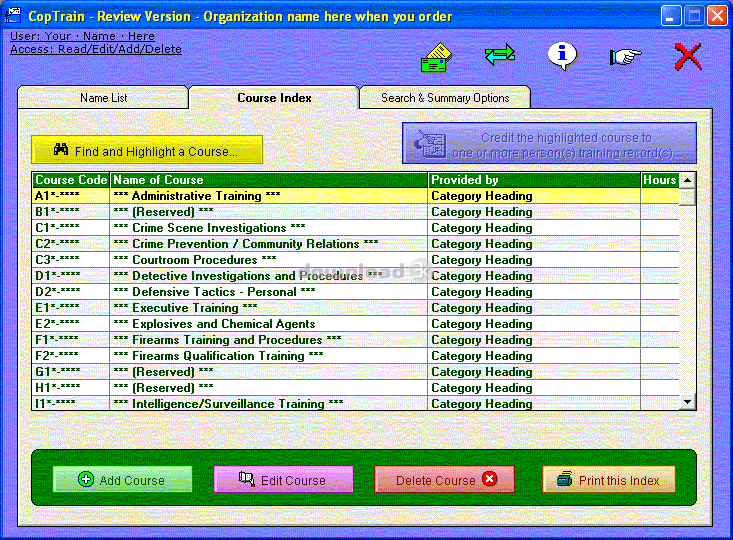
Task: Click Find and Highlight a Course button
Action: coord(147,151)
